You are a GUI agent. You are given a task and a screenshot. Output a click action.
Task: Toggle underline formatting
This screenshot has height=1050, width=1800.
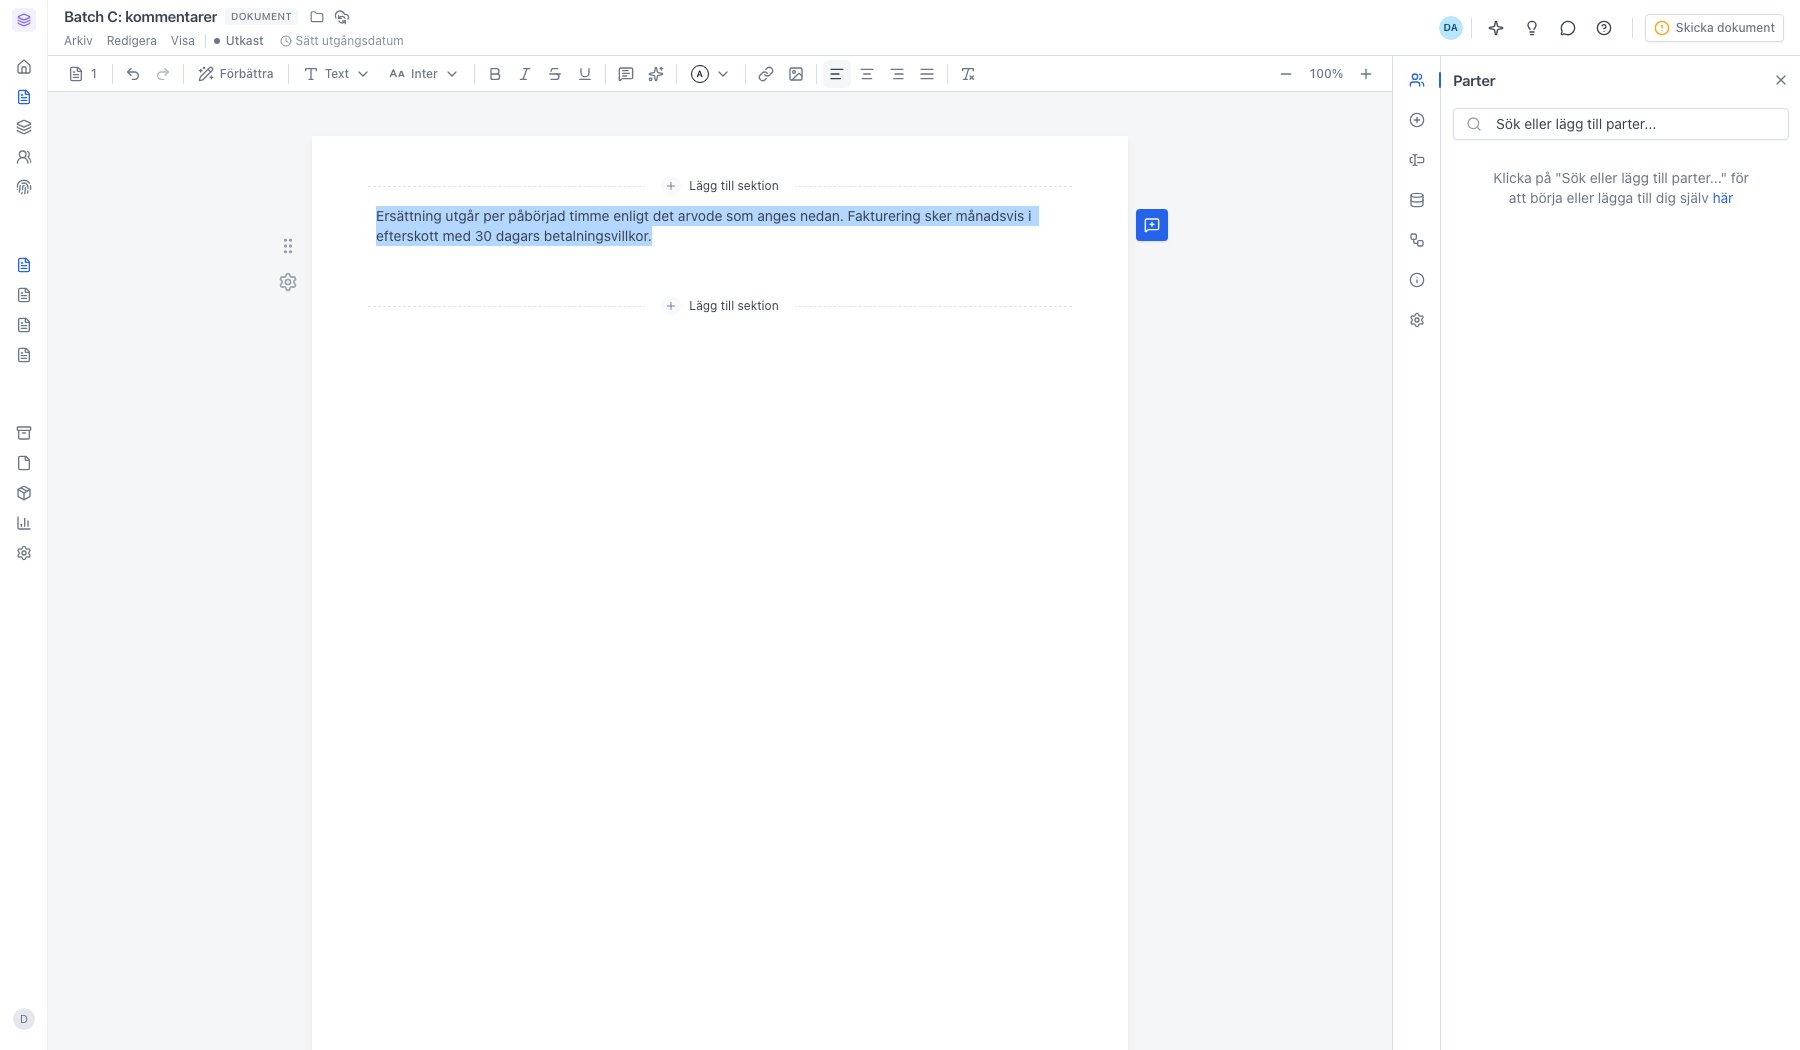(x=585, y=74)
